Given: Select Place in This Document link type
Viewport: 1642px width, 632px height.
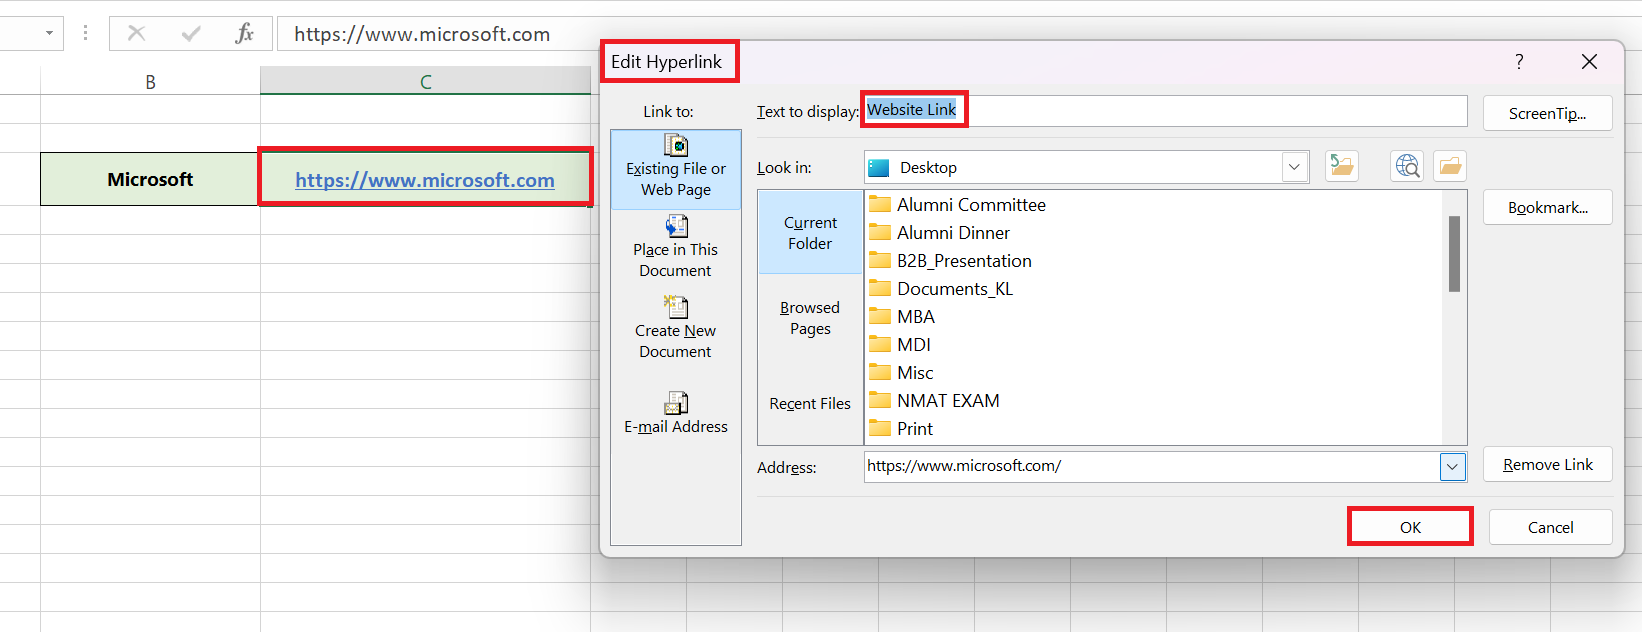Looking at the screenshot, I should point(676,249).
